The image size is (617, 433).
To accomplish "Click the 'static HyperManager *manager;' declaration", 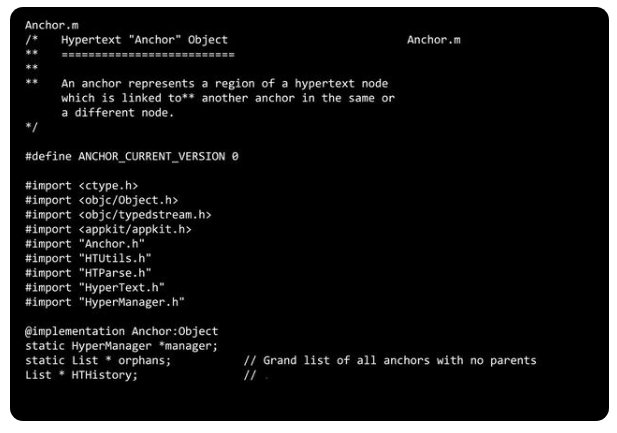I will point(122,346).
